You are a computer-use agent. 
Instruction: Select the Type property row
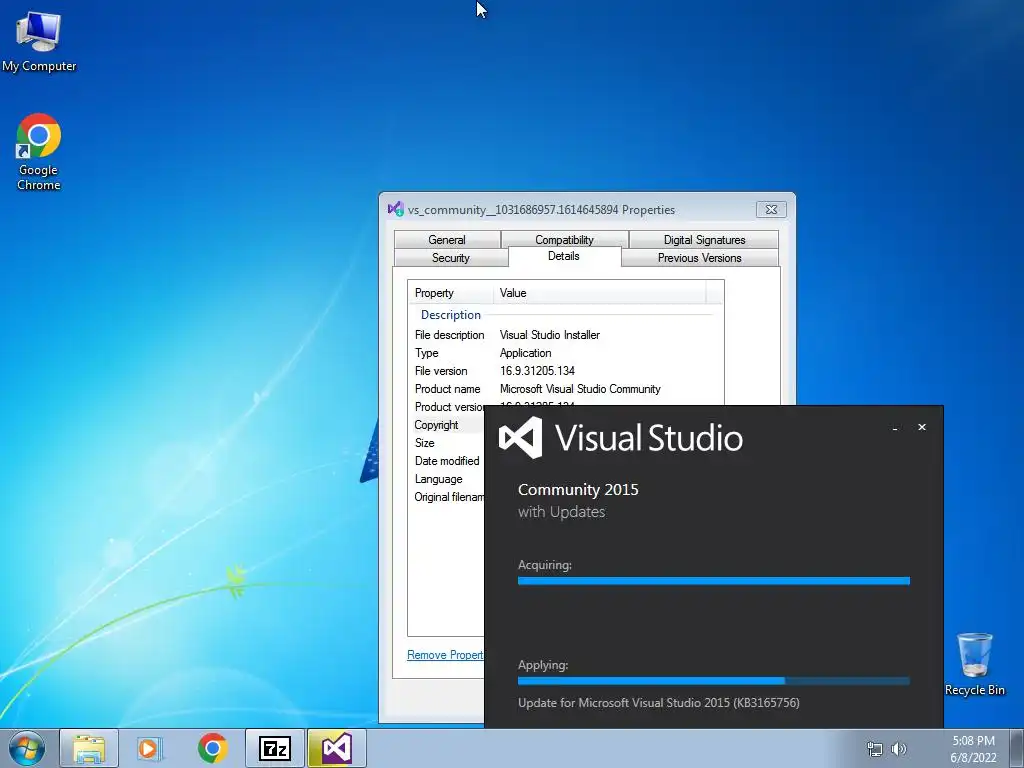566,353
